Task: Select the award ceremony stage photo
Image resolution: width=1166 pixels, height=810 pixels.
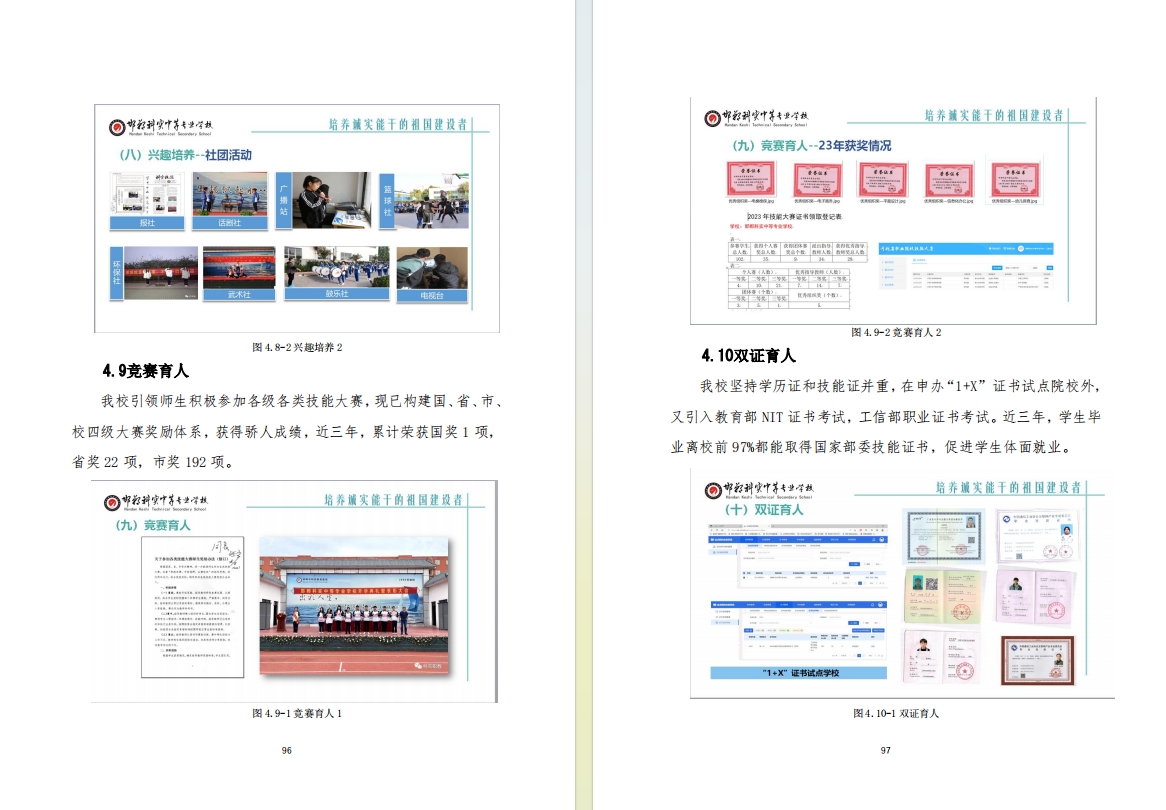Action: (354, 606)
